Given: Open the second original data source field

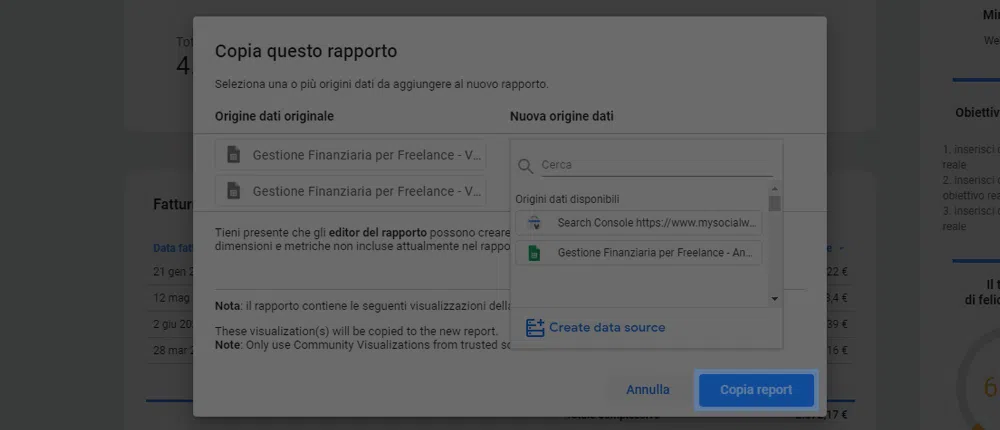Looking at the screenshot, I should coord(350,191).
